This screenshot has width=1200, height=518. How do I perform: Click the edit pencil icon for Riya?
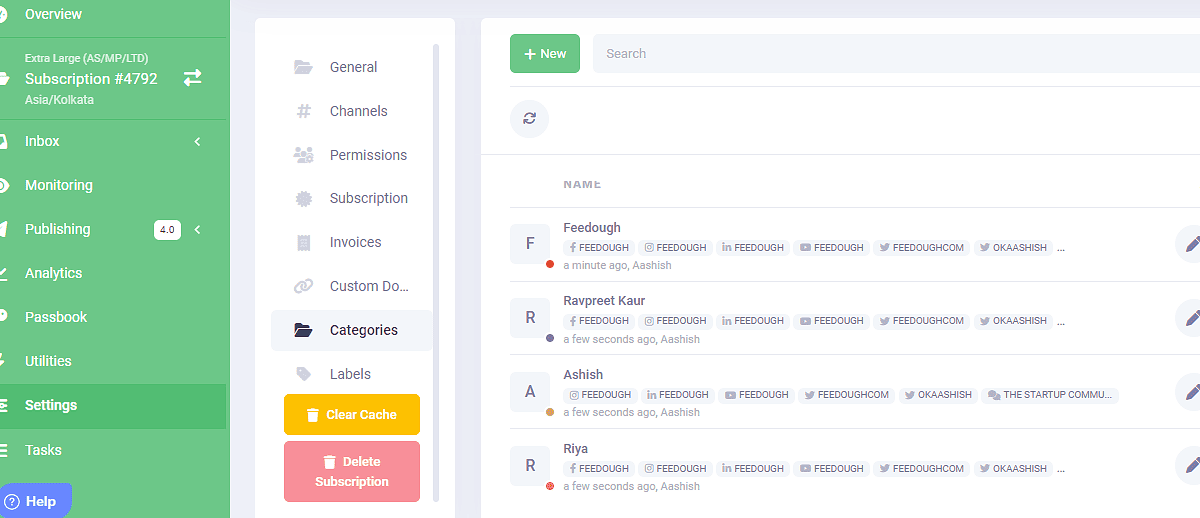1190,466
